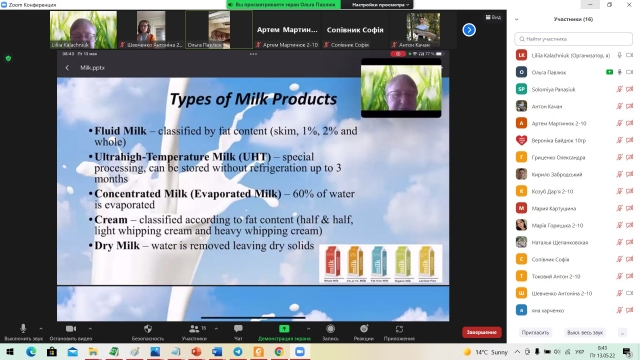Click Выкл. весь звук mute-all button
This screenshot has width=640, height=360.
(584, 333)
